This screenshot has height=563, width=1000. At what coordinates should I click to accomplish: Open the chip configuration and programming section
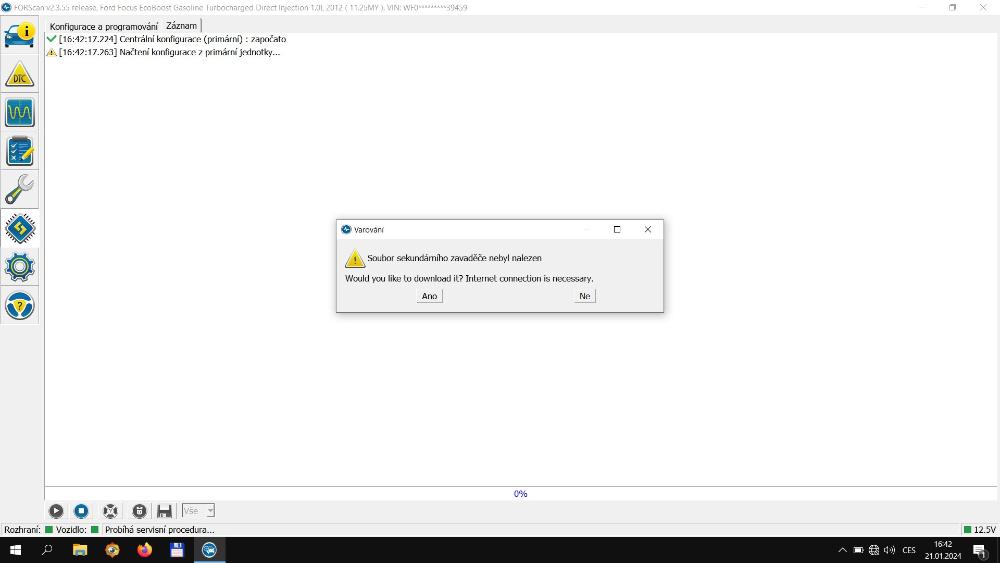click(x=20, y=228)
